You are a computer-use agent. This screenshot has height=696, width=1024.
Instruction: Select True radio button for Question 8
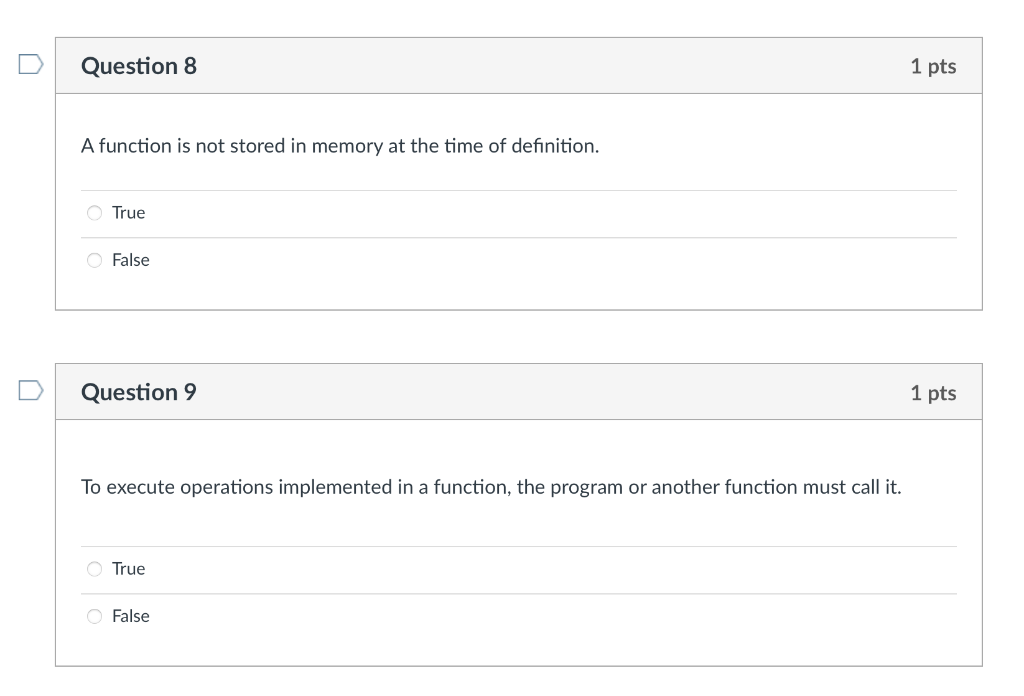95,213
